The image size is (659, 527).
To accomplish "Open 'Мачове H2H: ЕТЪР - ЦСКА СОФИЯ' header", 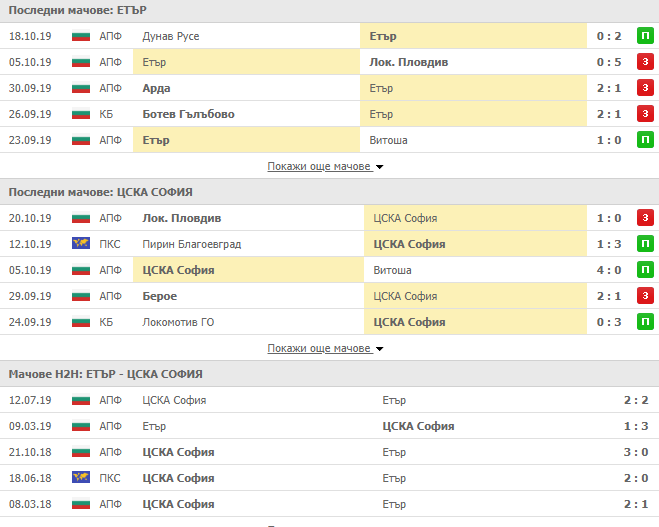I will coord(330,374).
